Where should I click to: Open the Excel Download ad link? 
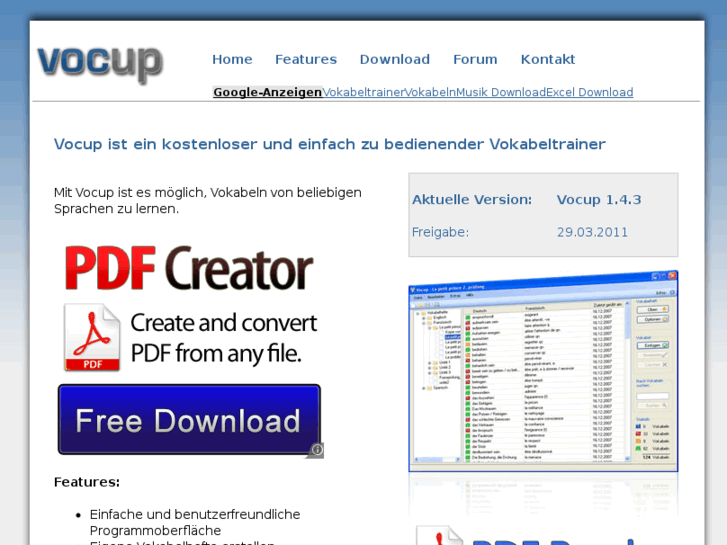590,92
